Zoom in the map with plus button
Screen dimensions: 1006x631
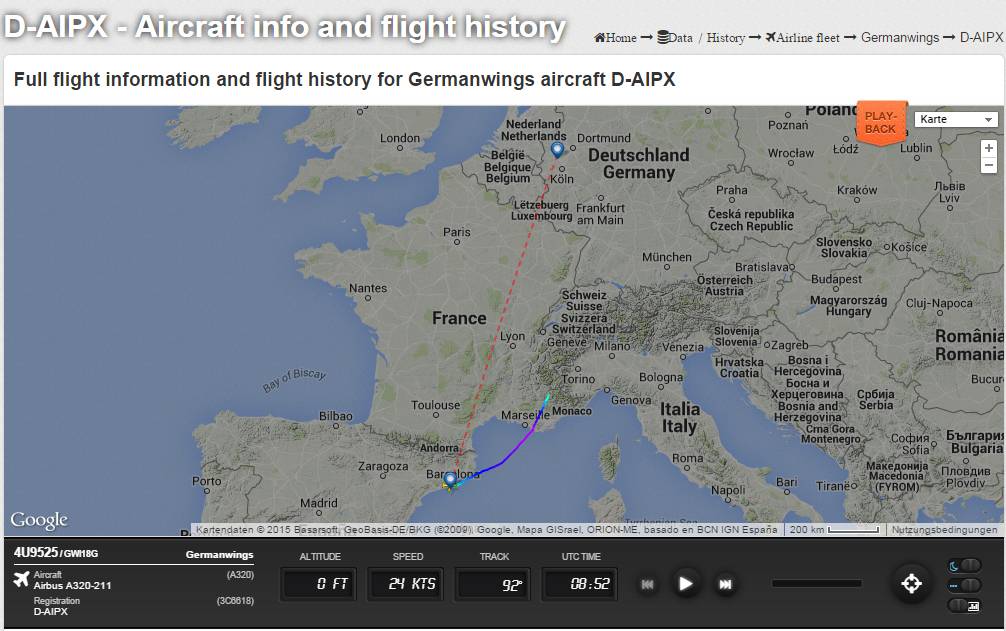click(989, 148)
